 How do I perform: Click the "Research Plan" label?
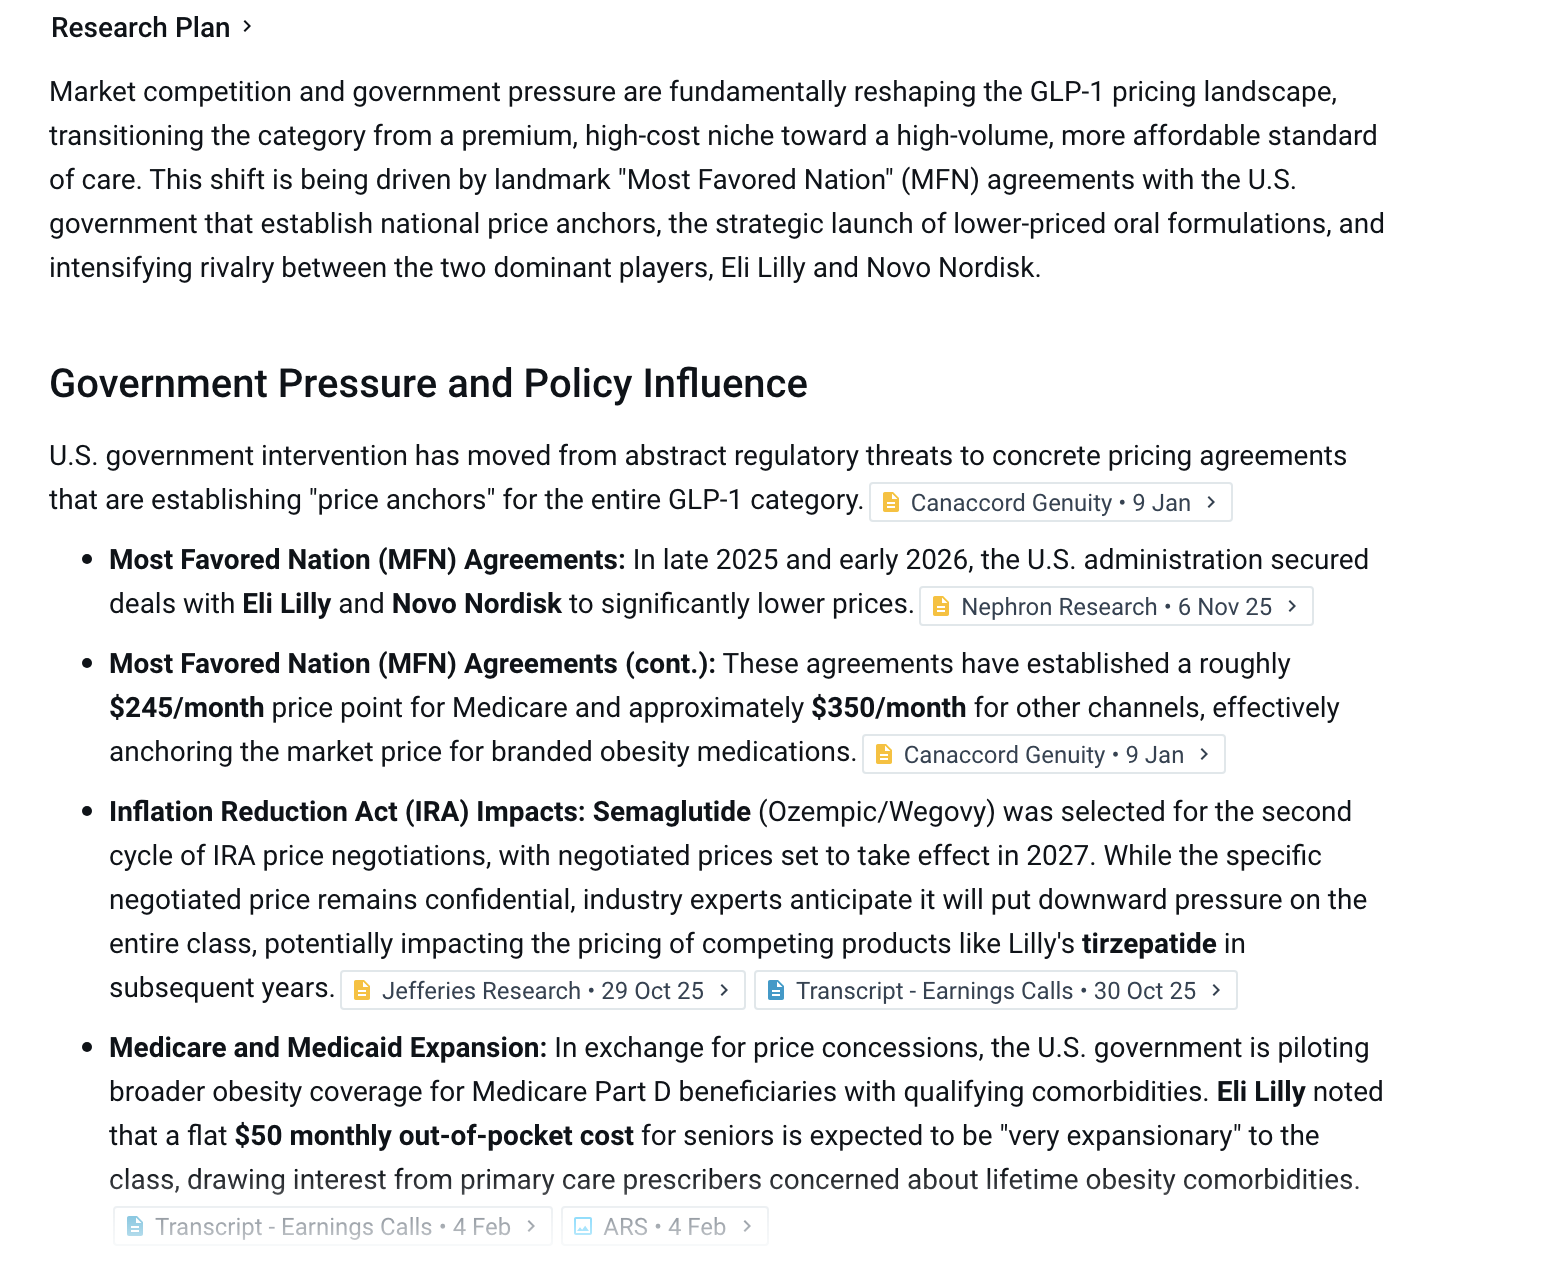pos(140,27)
